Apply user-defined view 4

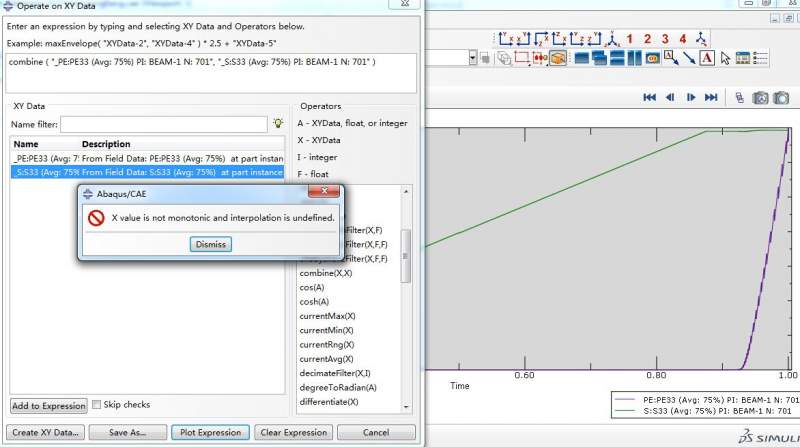[x=683, y=39]
